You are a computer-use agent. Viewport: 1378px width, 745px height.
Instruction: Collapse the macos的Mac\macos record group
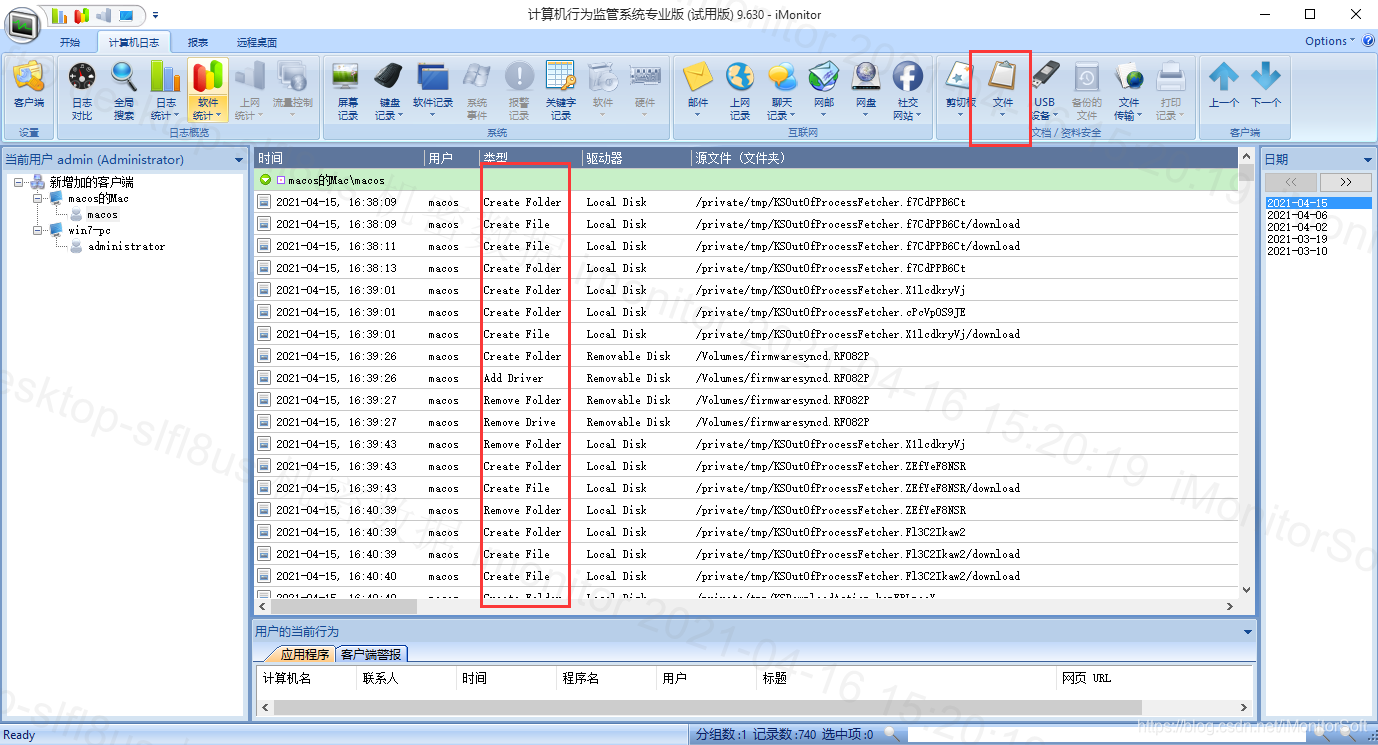coord(265,180)
